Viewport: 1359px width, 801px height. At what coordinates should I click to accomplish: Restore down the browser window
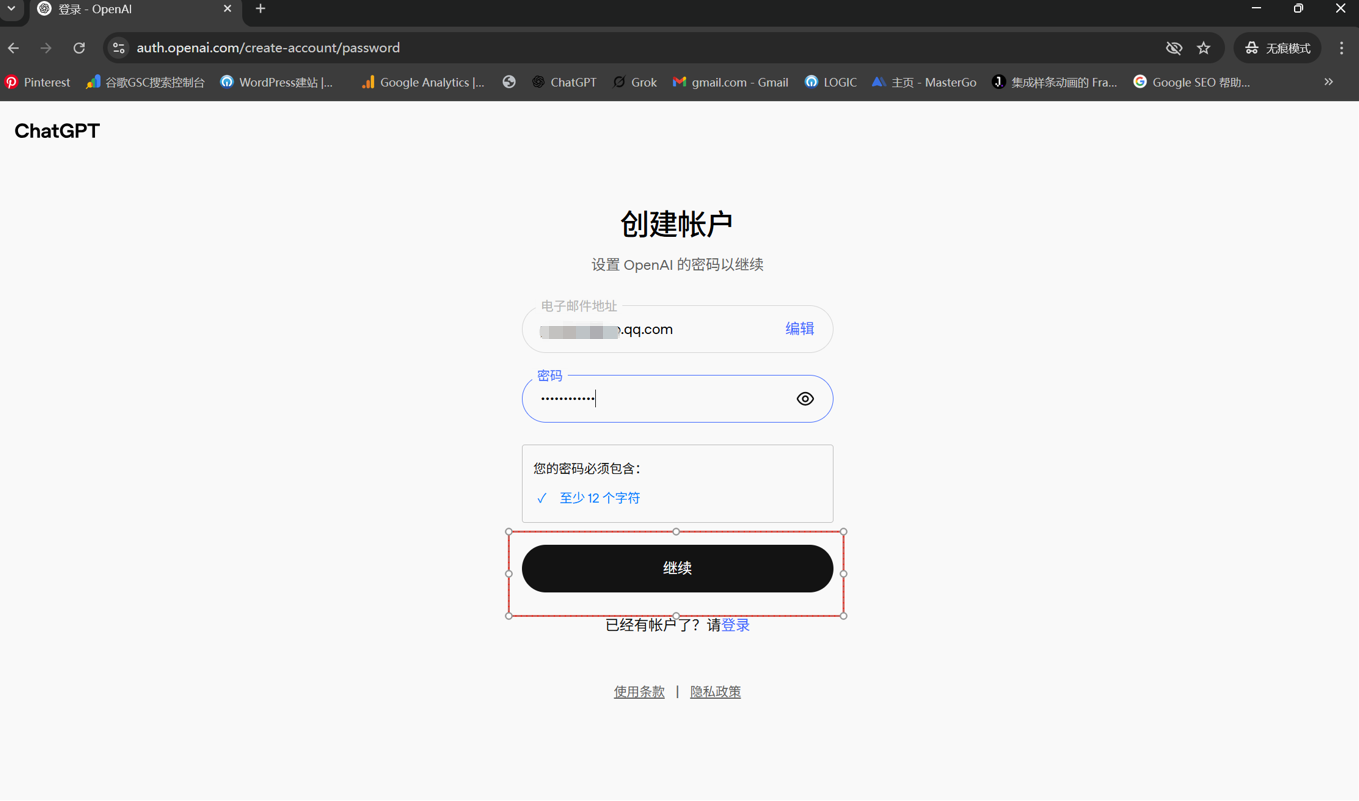(x=1298, y=9)
